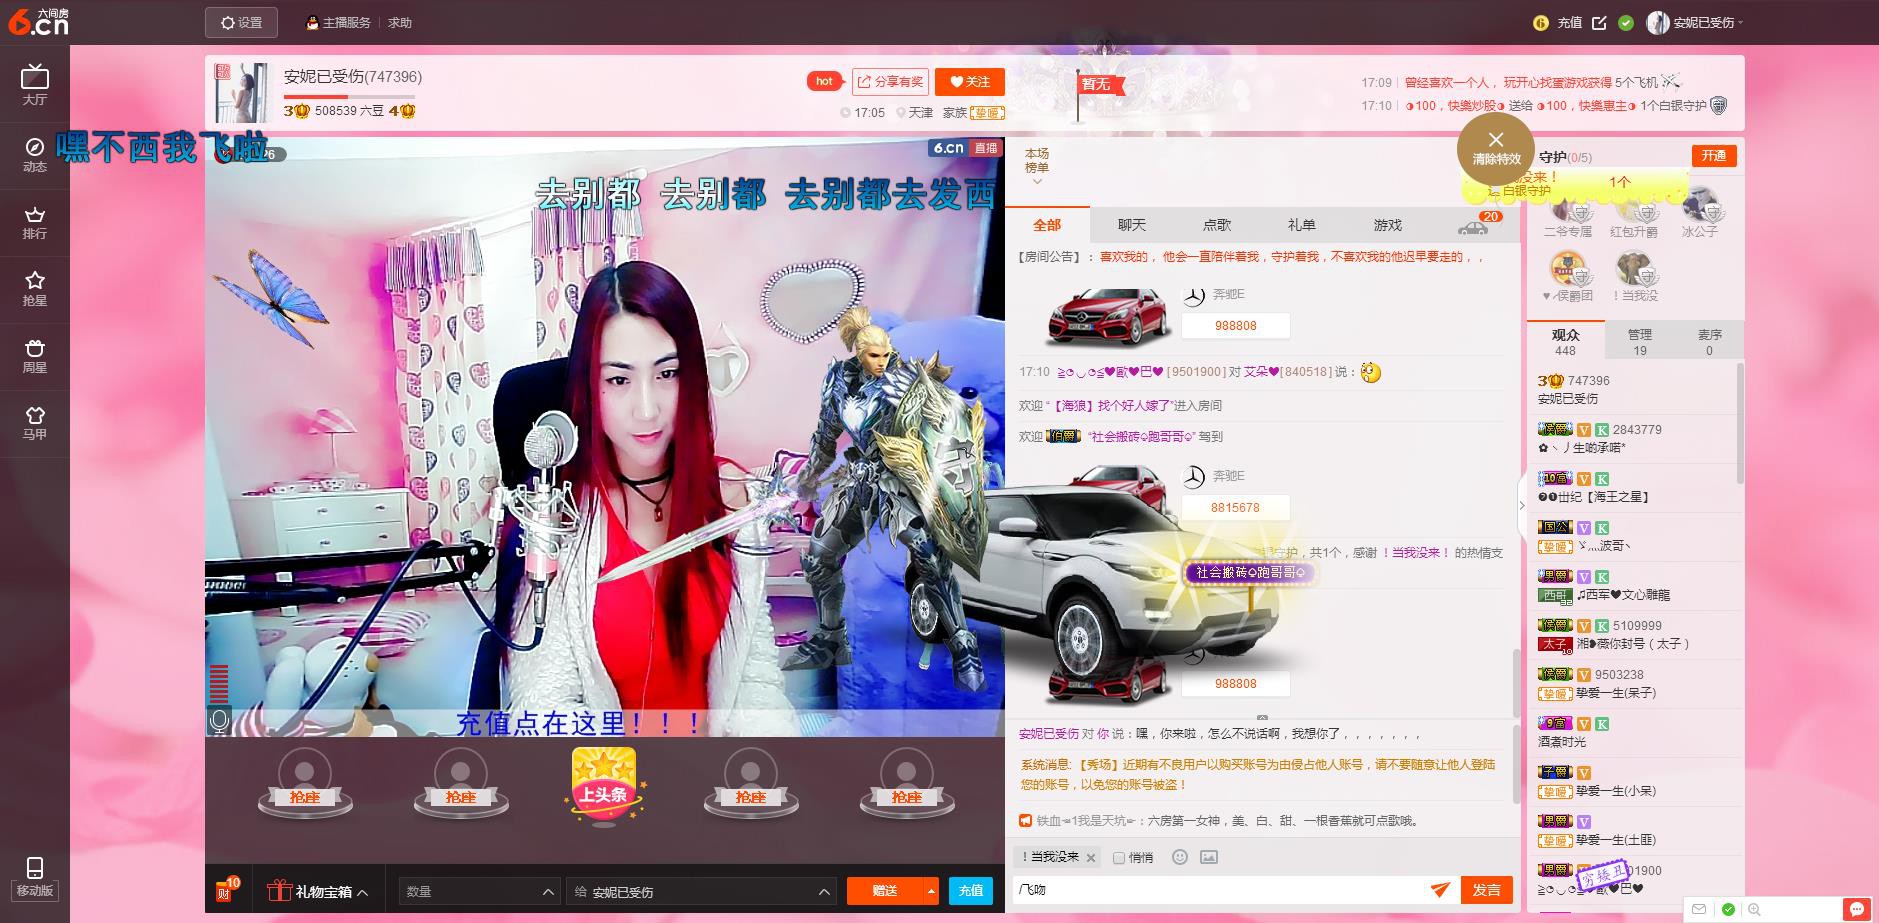
Task: Click the 6.cn site logo
Action: (38, 22)
